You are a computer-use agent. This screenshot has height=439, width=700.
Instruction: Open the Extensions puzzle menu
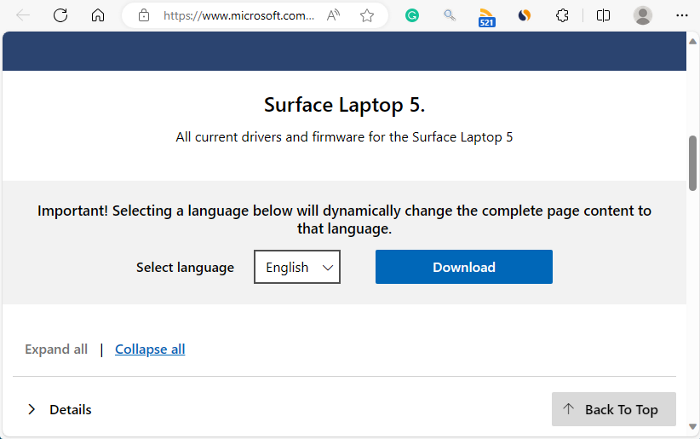point(562,16)
